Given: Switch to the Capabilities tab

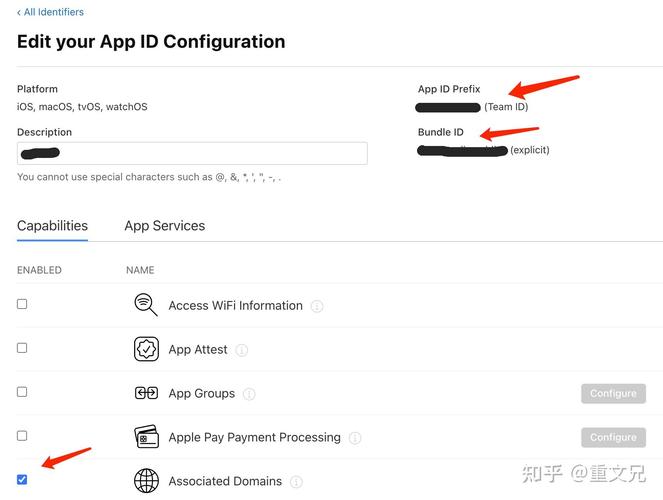Looking at the screenshot, I should [52, 226].
